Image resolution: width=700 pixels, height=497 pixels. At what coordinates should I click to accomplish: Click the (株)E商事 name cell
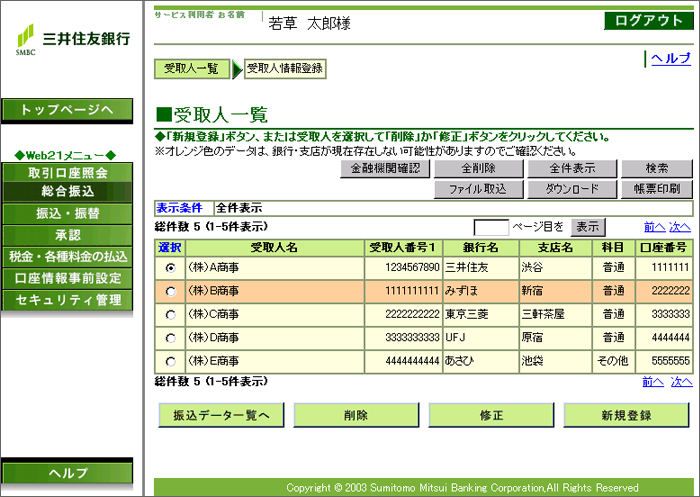point(275,361)
